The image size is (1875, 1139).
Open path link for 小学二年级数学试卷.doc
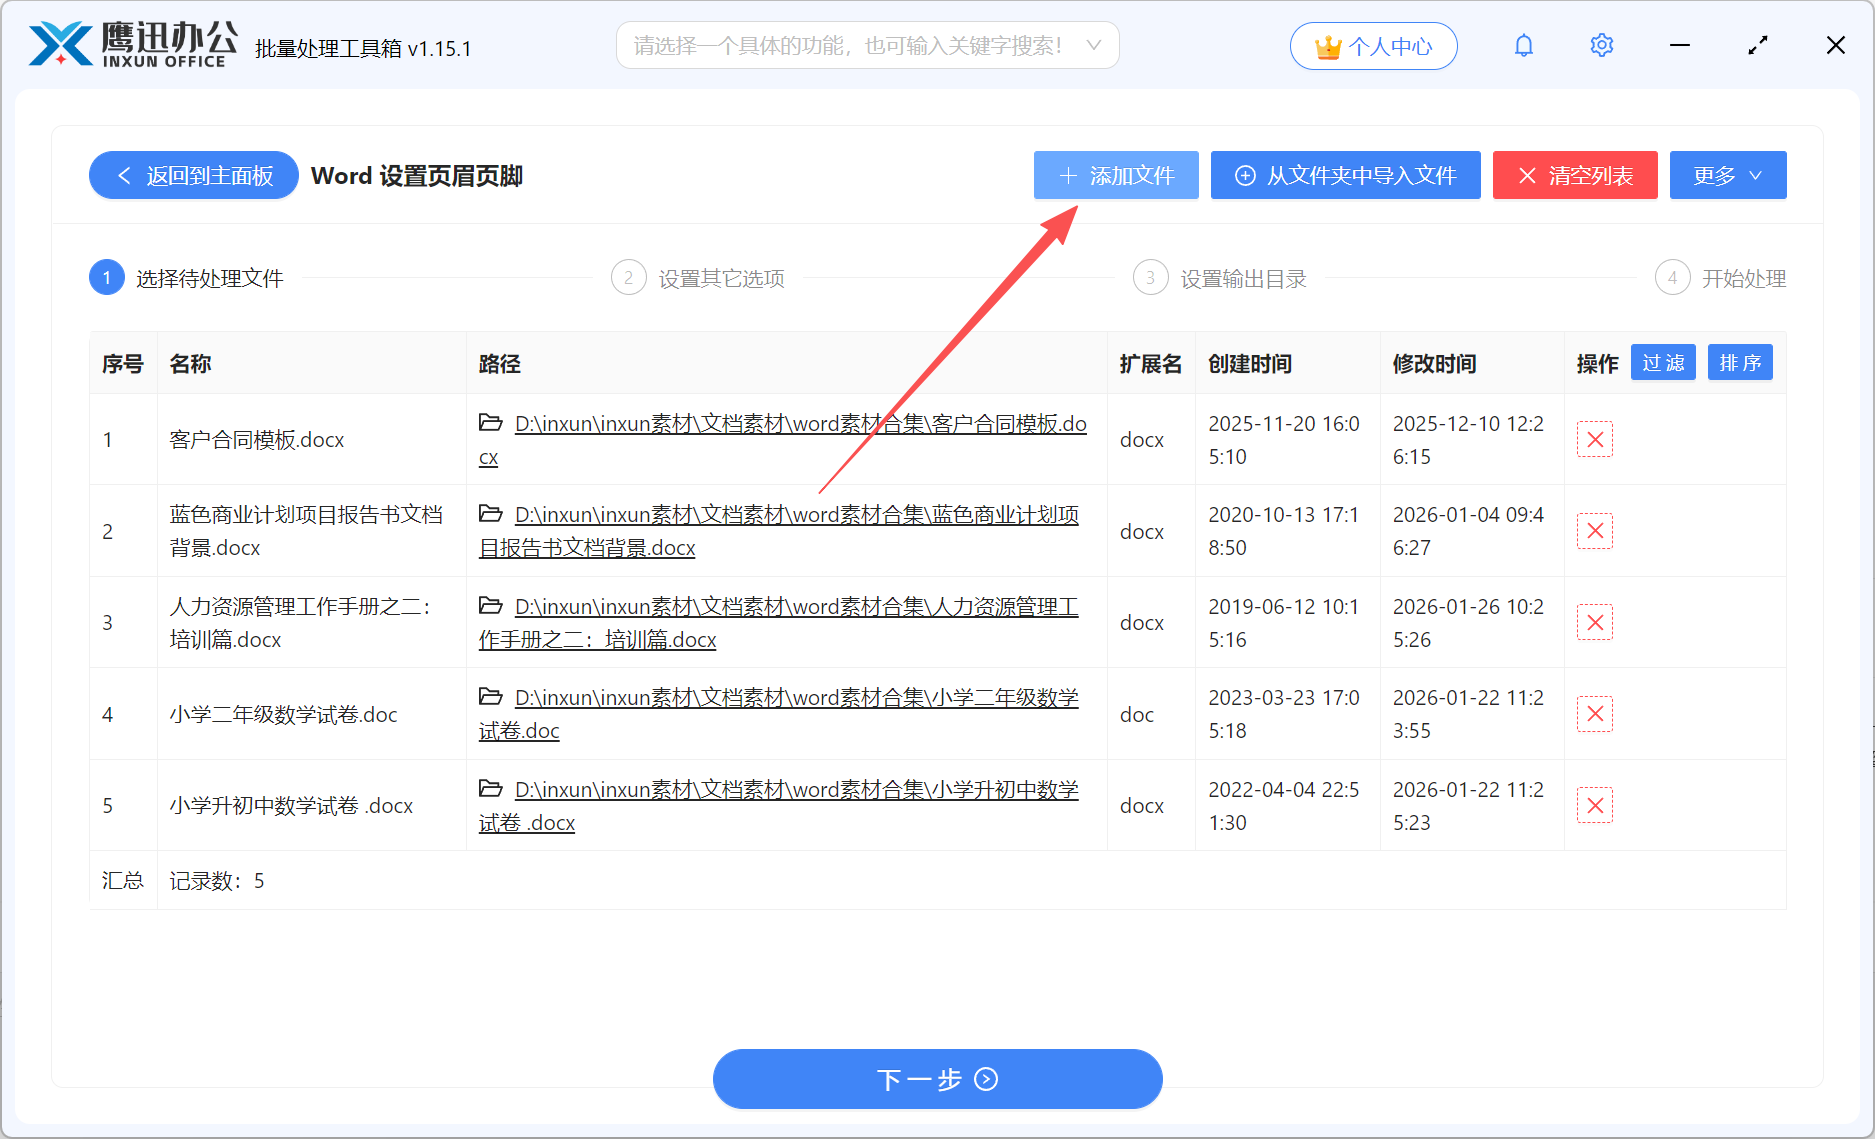coord(779,714)
